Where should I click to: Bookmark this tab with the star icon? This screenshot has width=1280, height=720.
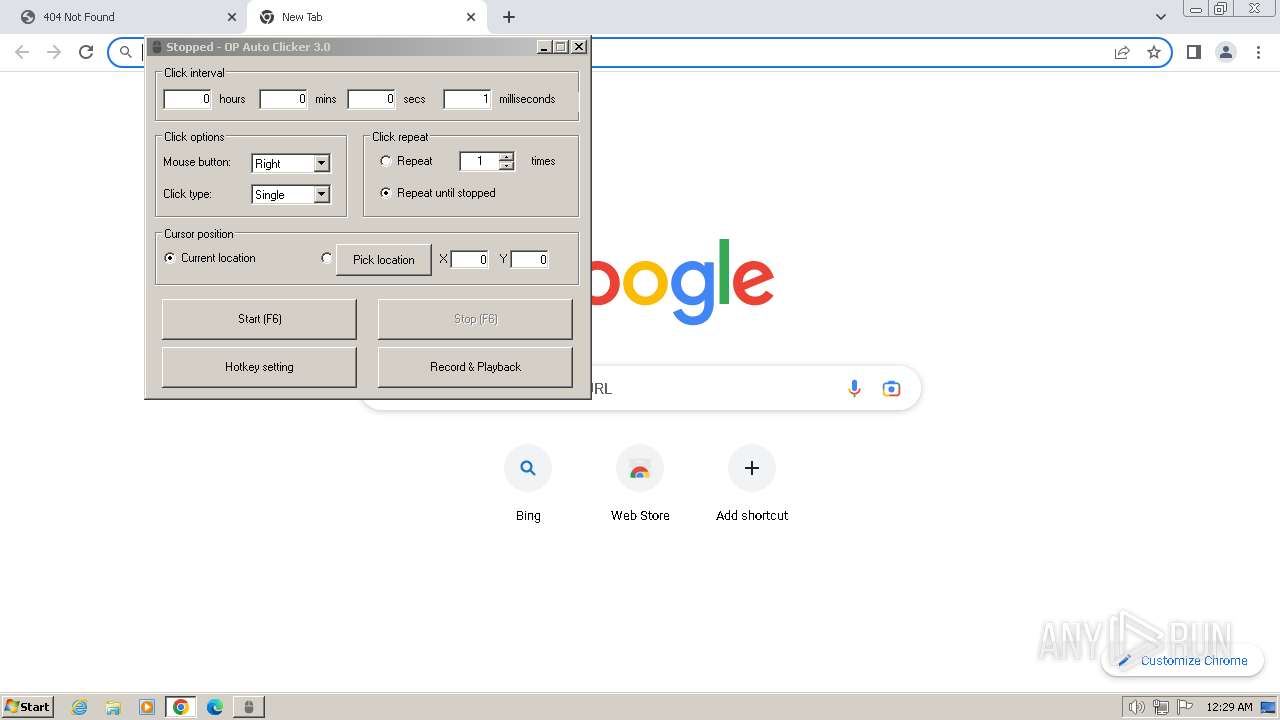1154,52
